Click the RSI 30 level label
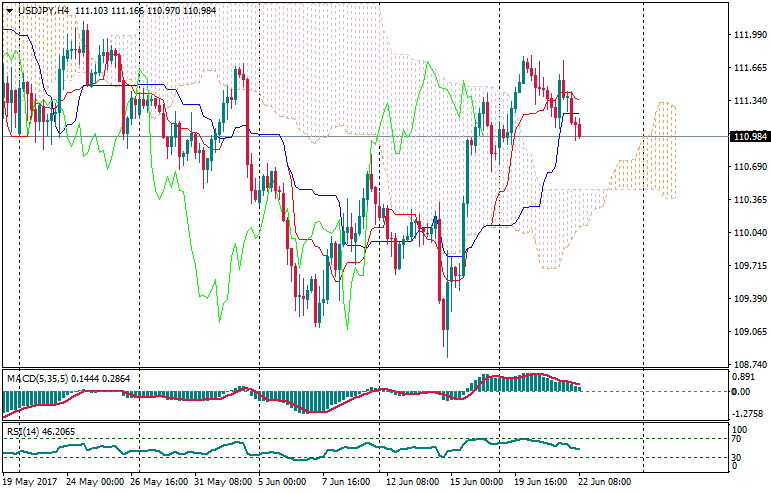Viewport: 771px width, 493px height. tap(737, 456)
